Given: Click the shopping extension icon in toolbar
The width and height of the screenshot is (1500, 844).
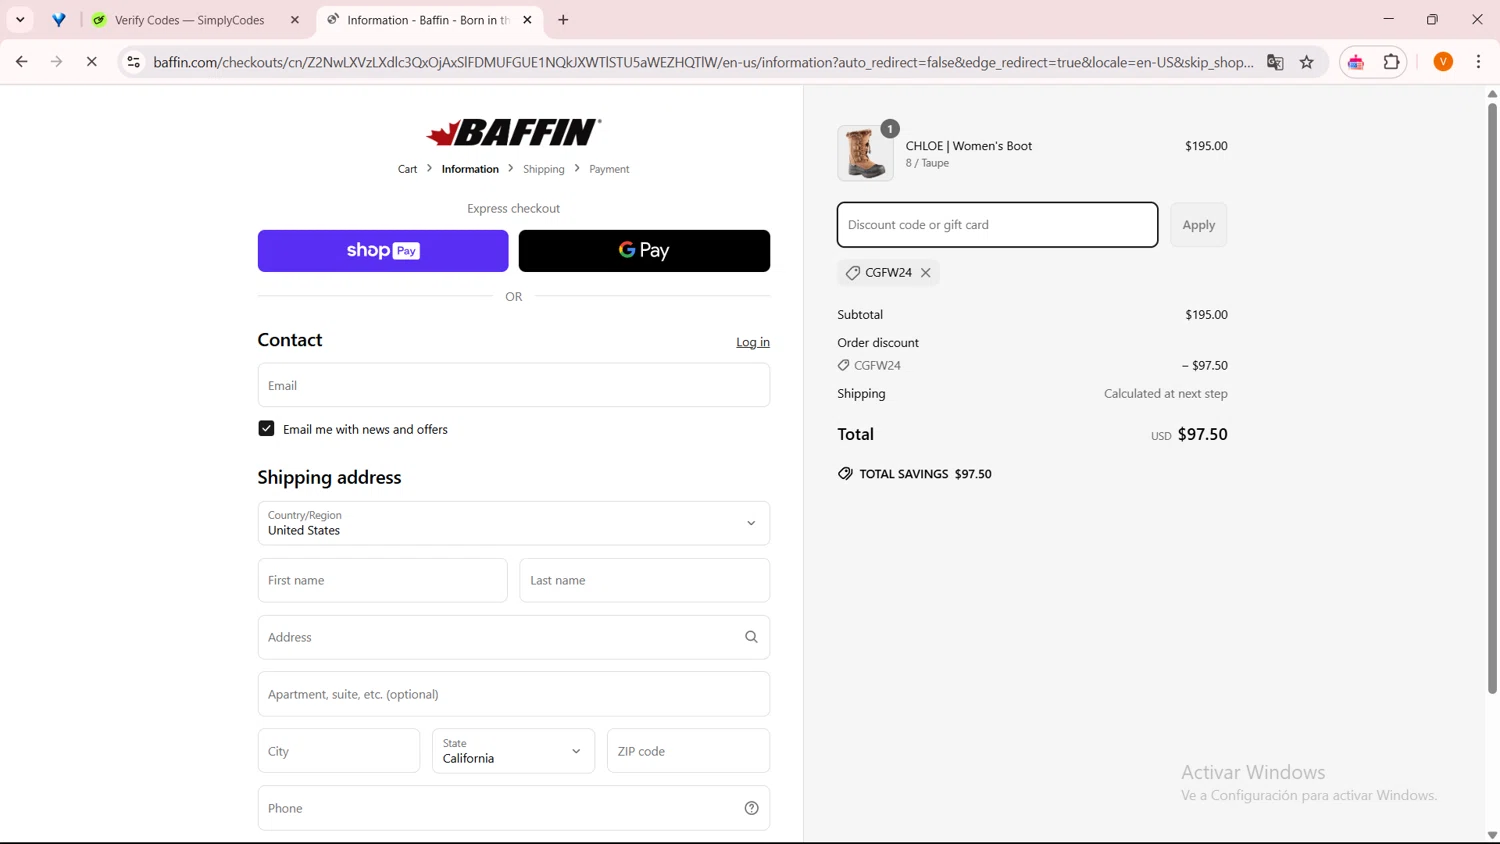Looking at the screenshot, I should (x=1356, y=62).
